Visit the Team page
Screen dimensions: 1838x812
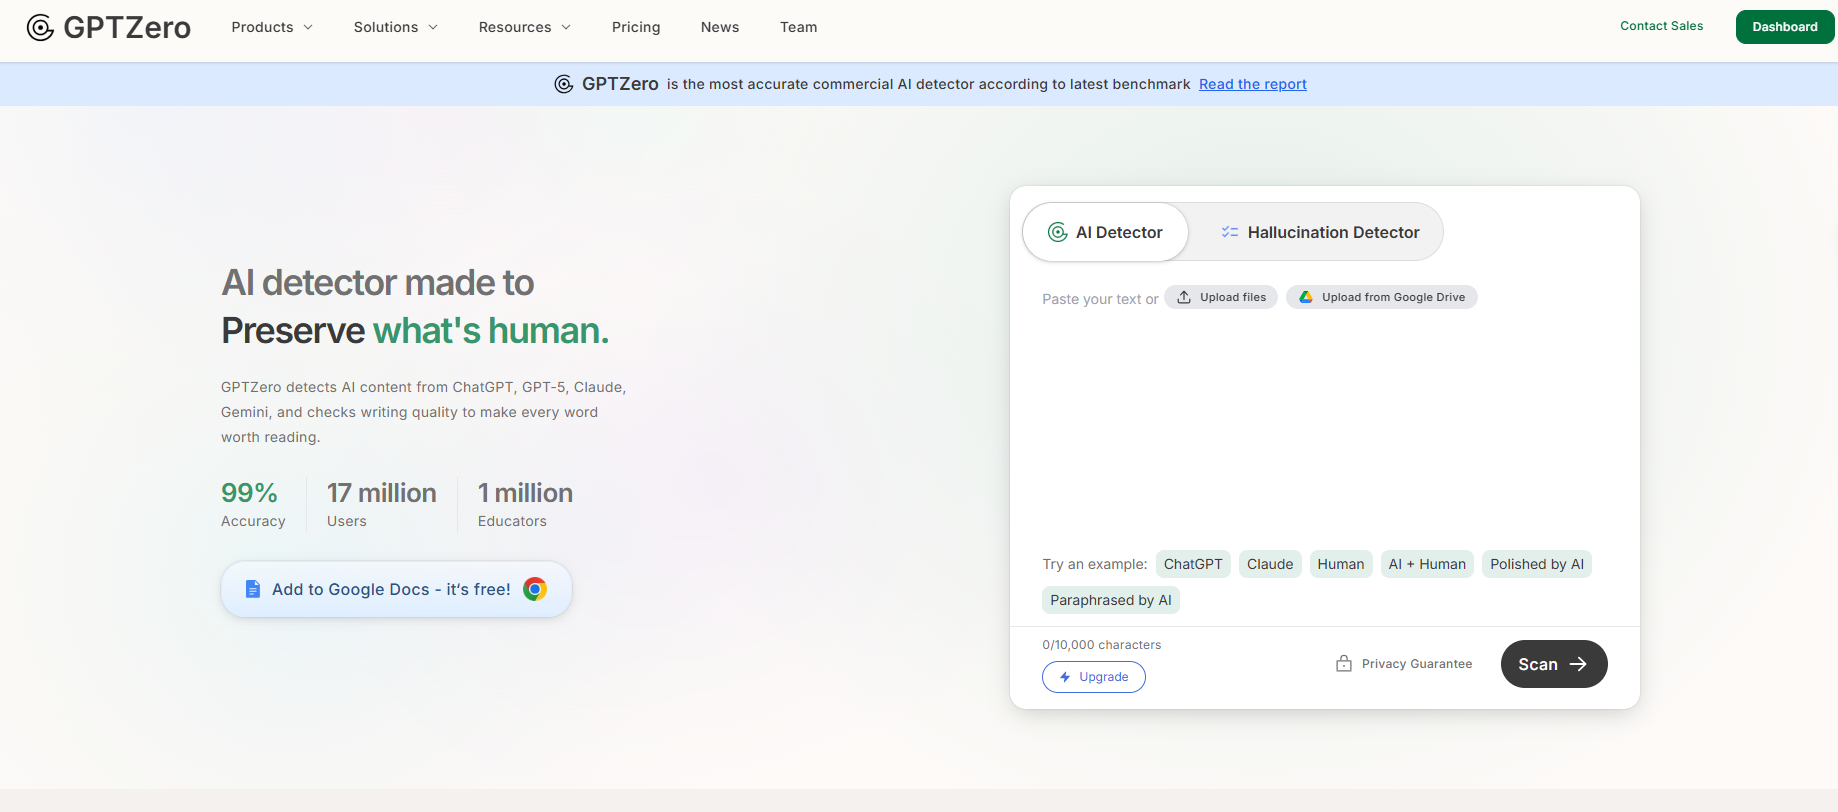pos(799,27)
